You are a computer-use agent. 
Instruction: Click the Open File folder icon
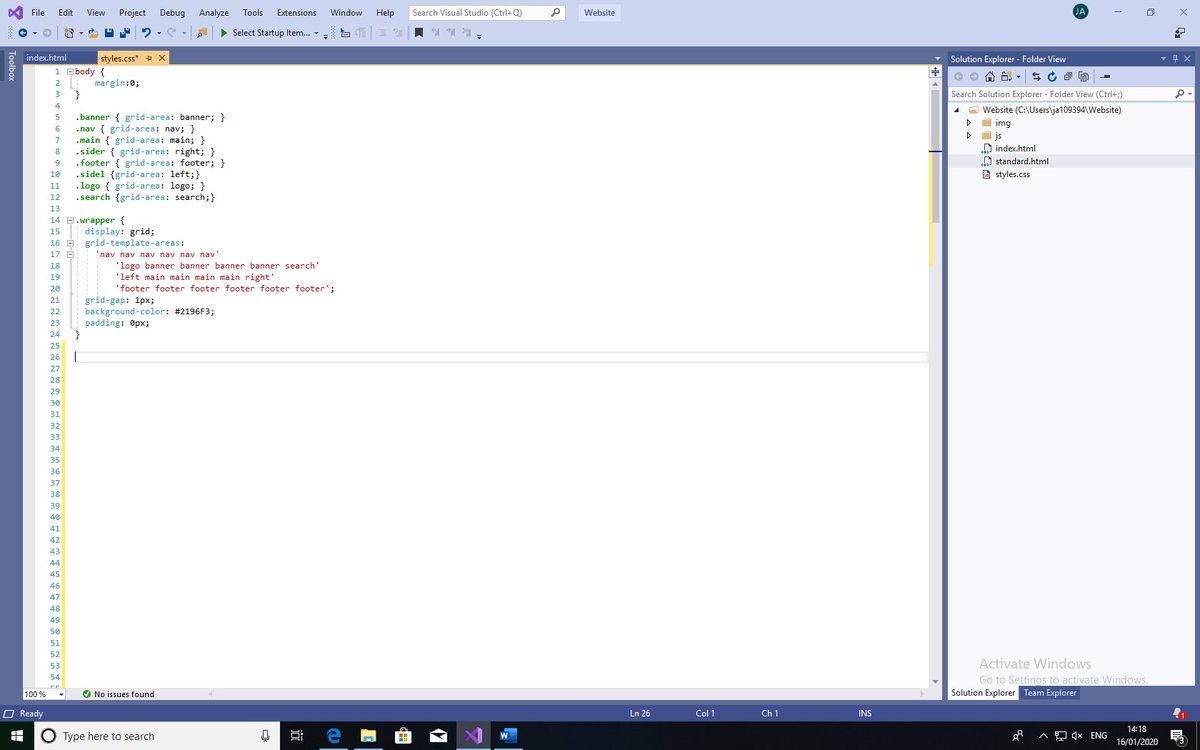tap(93, 33)
